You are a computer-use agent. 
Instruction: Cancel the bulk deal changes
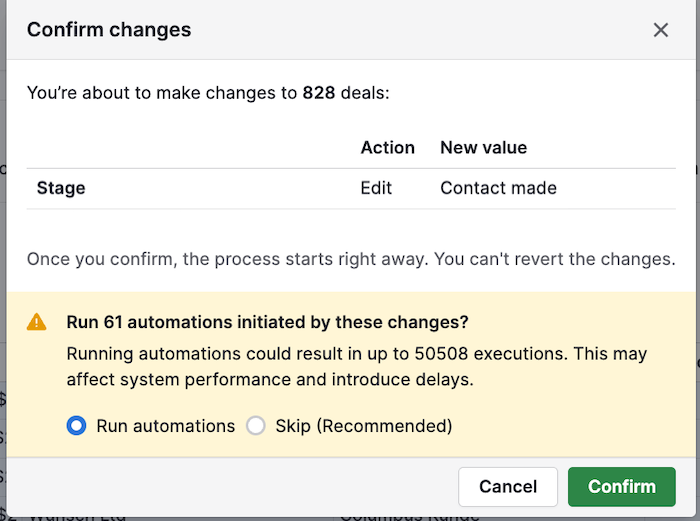508,487
